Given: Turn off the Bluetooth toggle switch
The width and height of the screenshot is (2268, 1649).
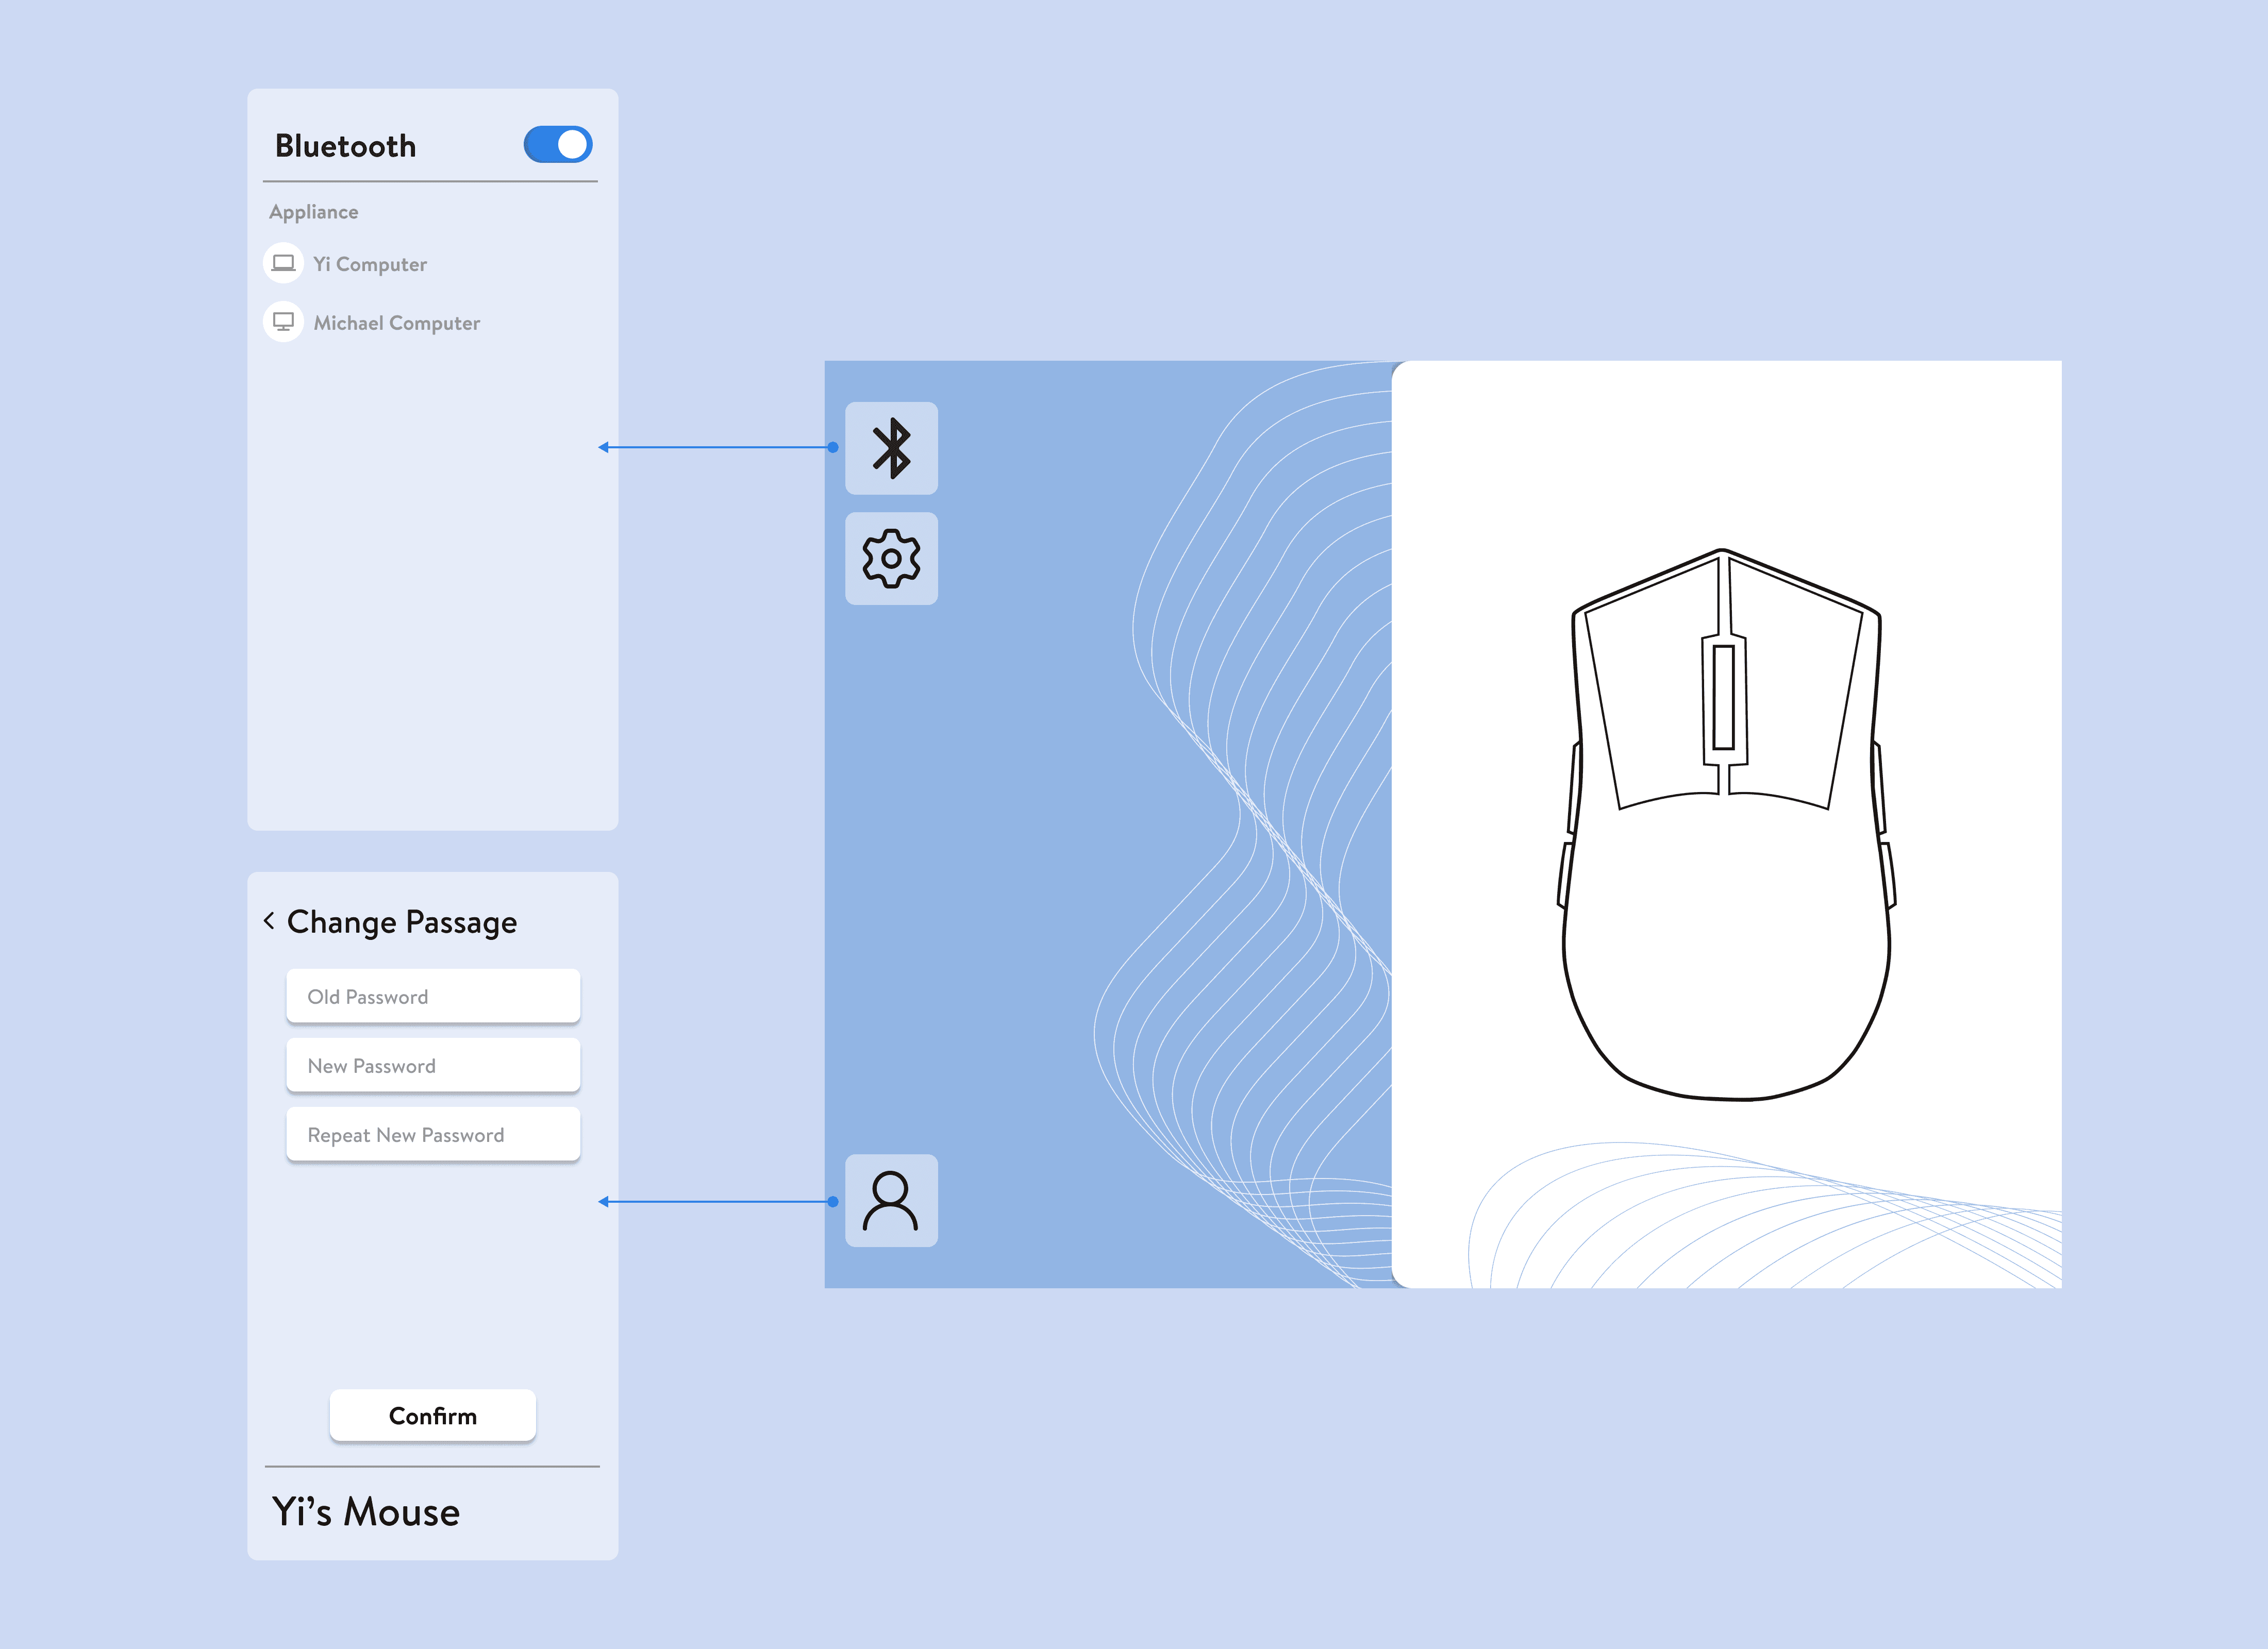Looking at the screenshot, I should [x=558, y=145].
